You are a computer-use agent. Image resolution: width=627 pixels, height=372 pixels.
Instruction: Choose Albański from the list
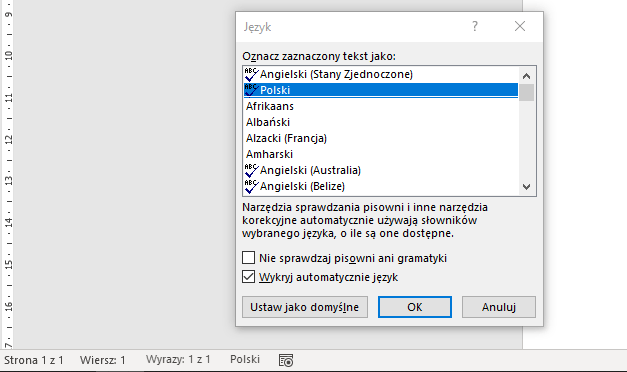point(381,122)
